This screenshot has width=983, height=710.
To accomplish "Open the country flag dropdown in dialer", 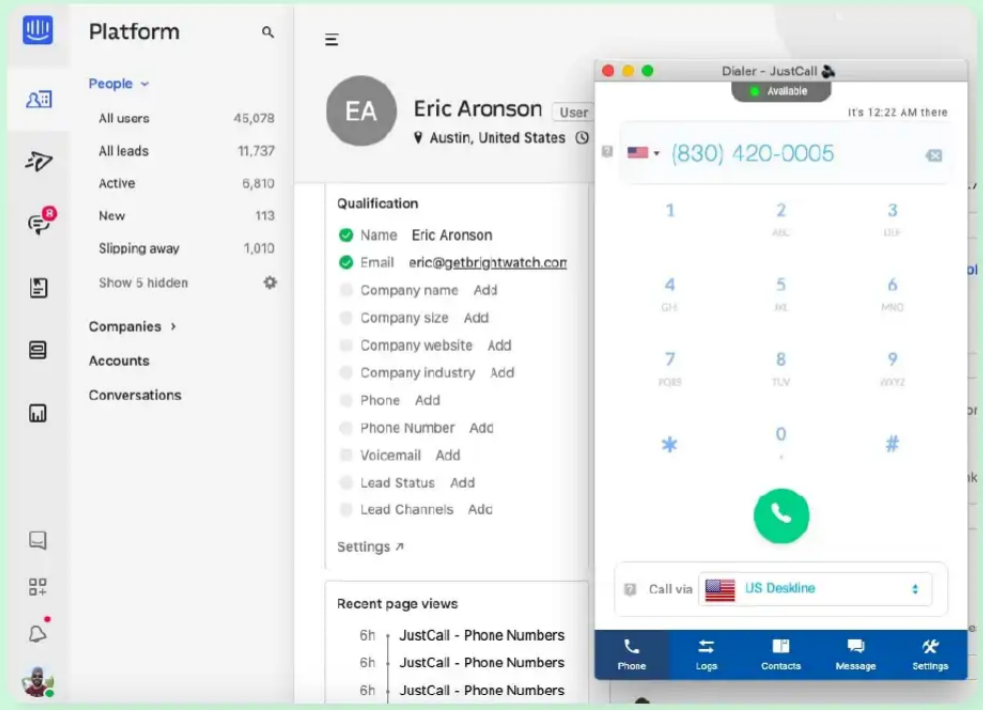I will [x=643, y=152].
